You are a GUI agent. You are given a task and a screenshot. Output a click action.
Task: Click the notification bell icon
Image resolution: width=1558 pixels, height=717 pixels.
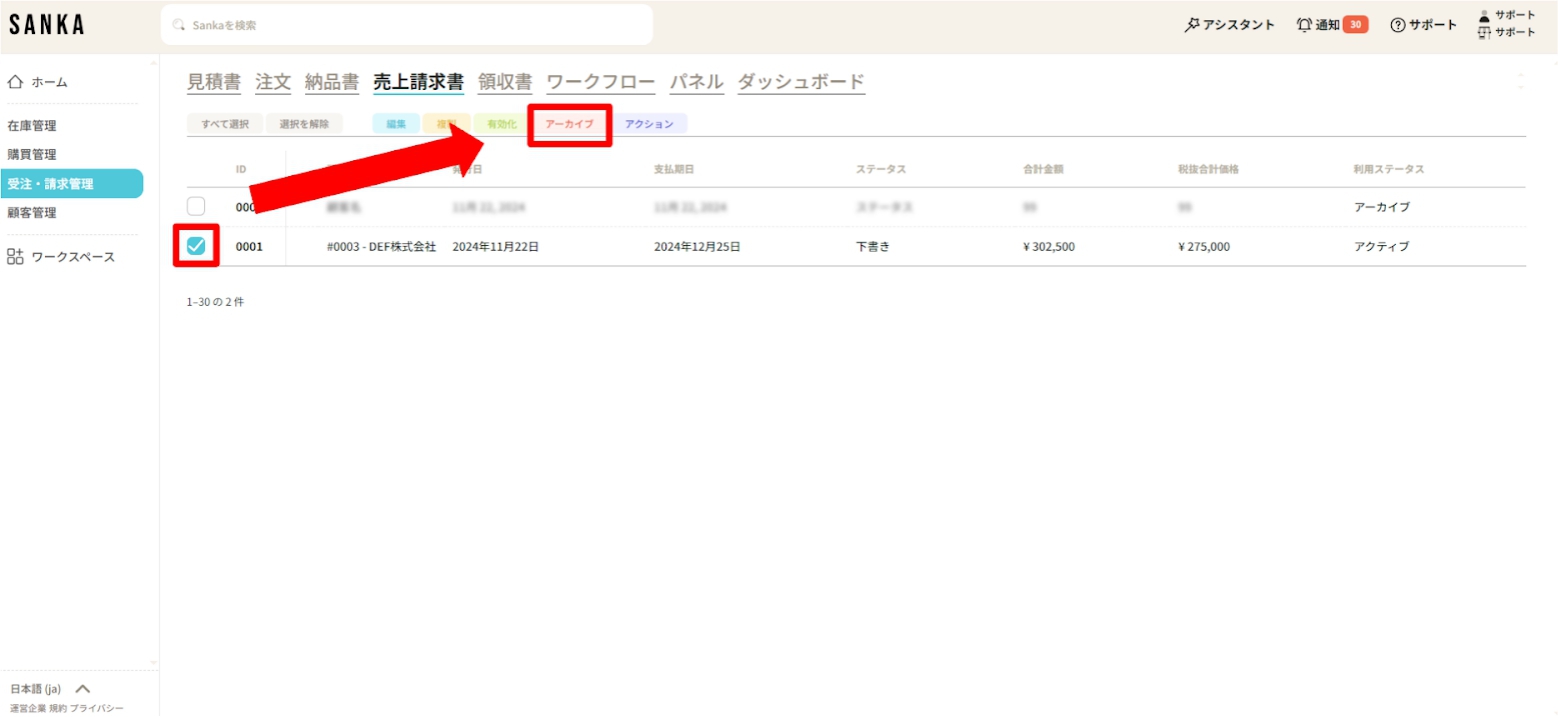(x=1304, y=25)
